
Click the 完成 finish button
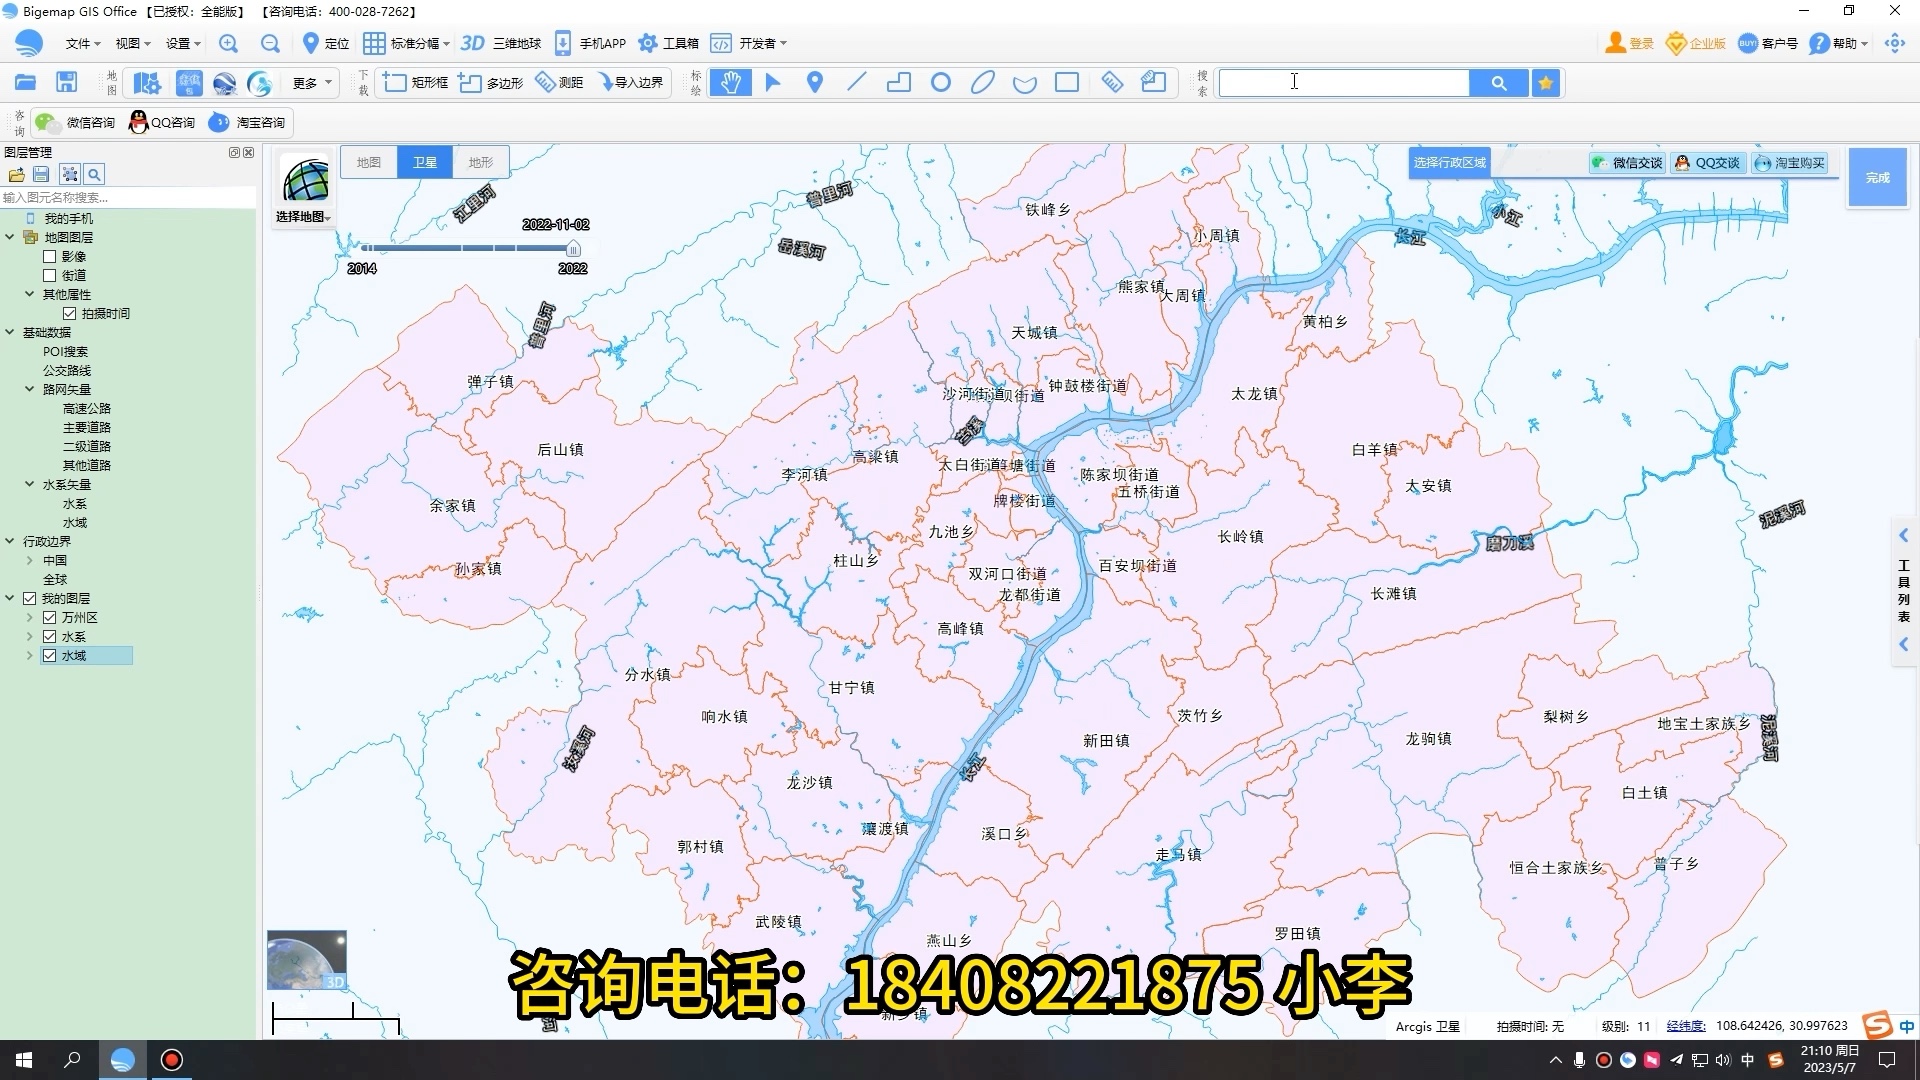point(1878,177)
